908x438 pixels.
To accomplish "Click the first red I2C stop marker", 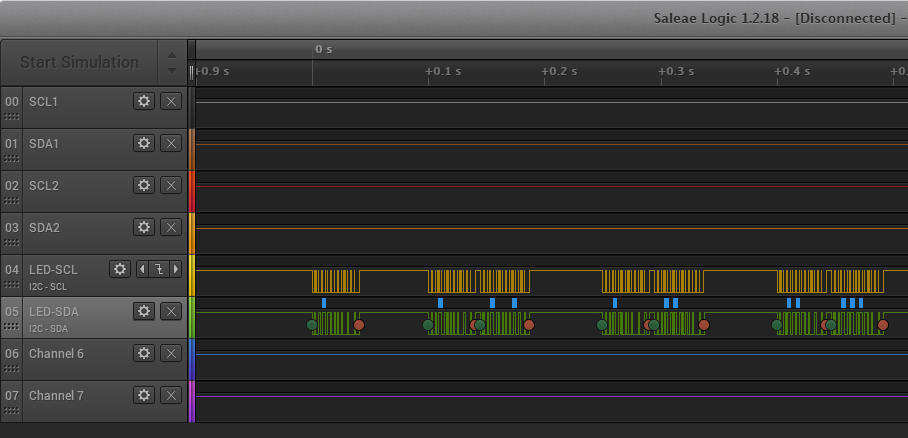I will coord(359,325).
